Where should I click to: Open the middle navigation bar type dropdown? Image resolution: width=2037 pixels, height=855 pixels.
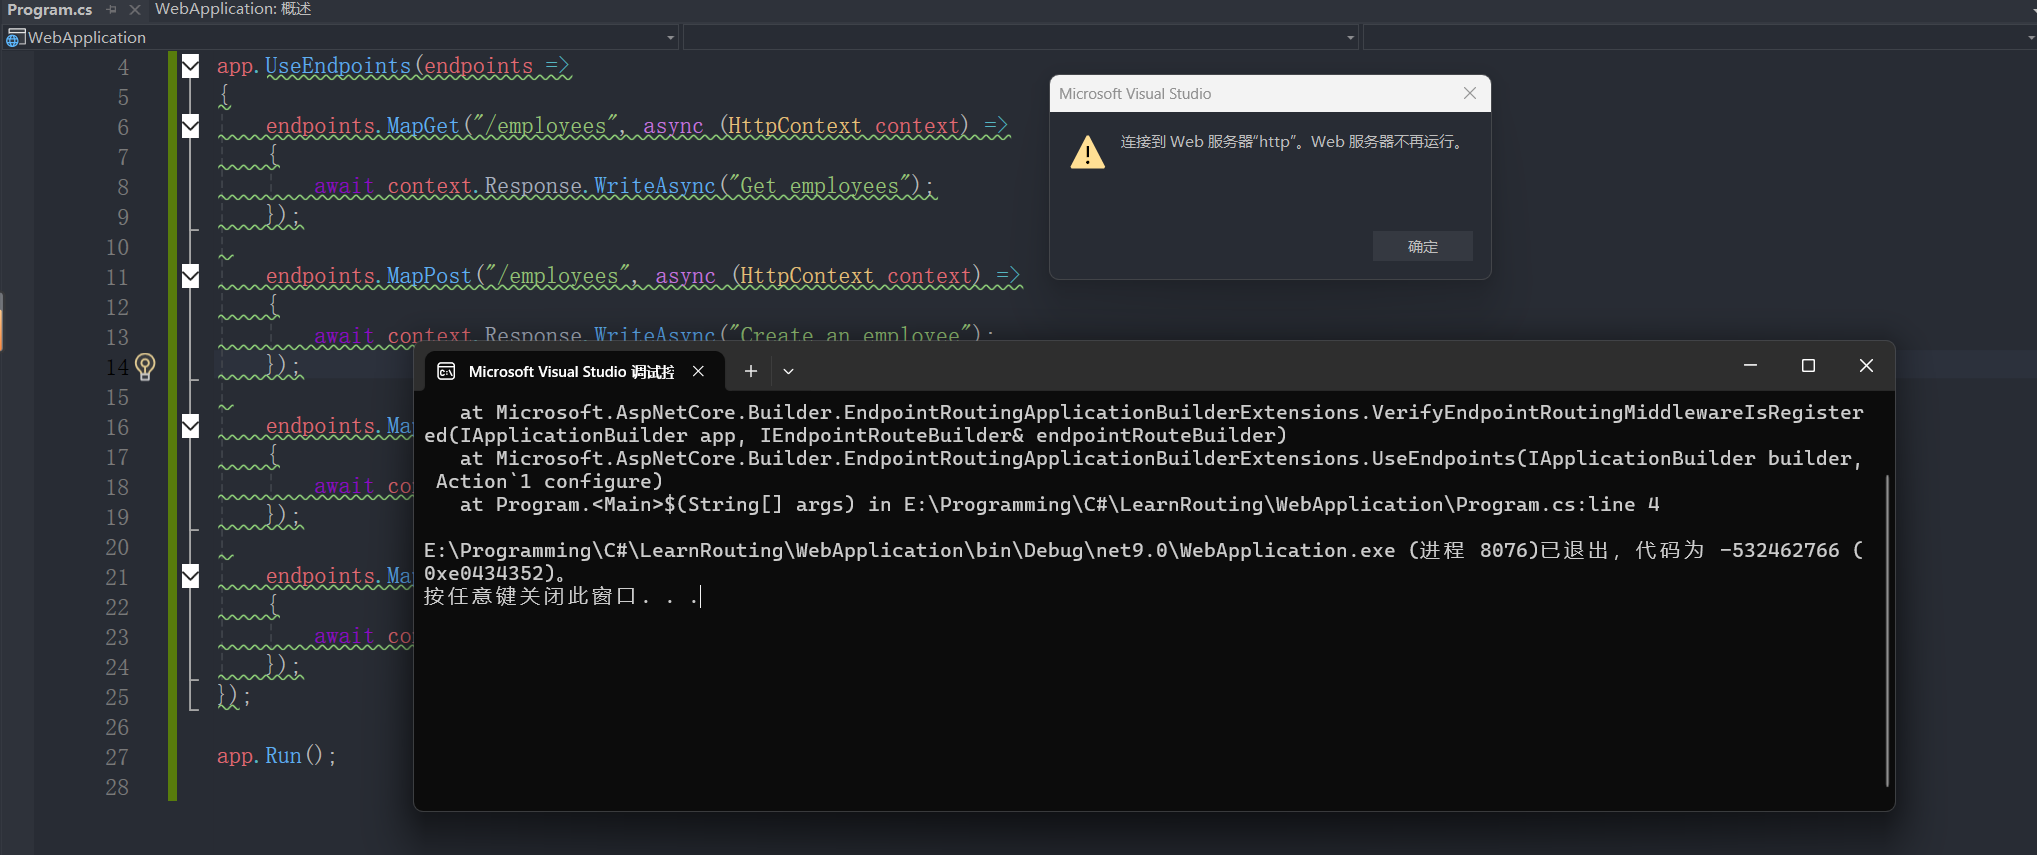pyautogui.click(x=1350, y=38)
